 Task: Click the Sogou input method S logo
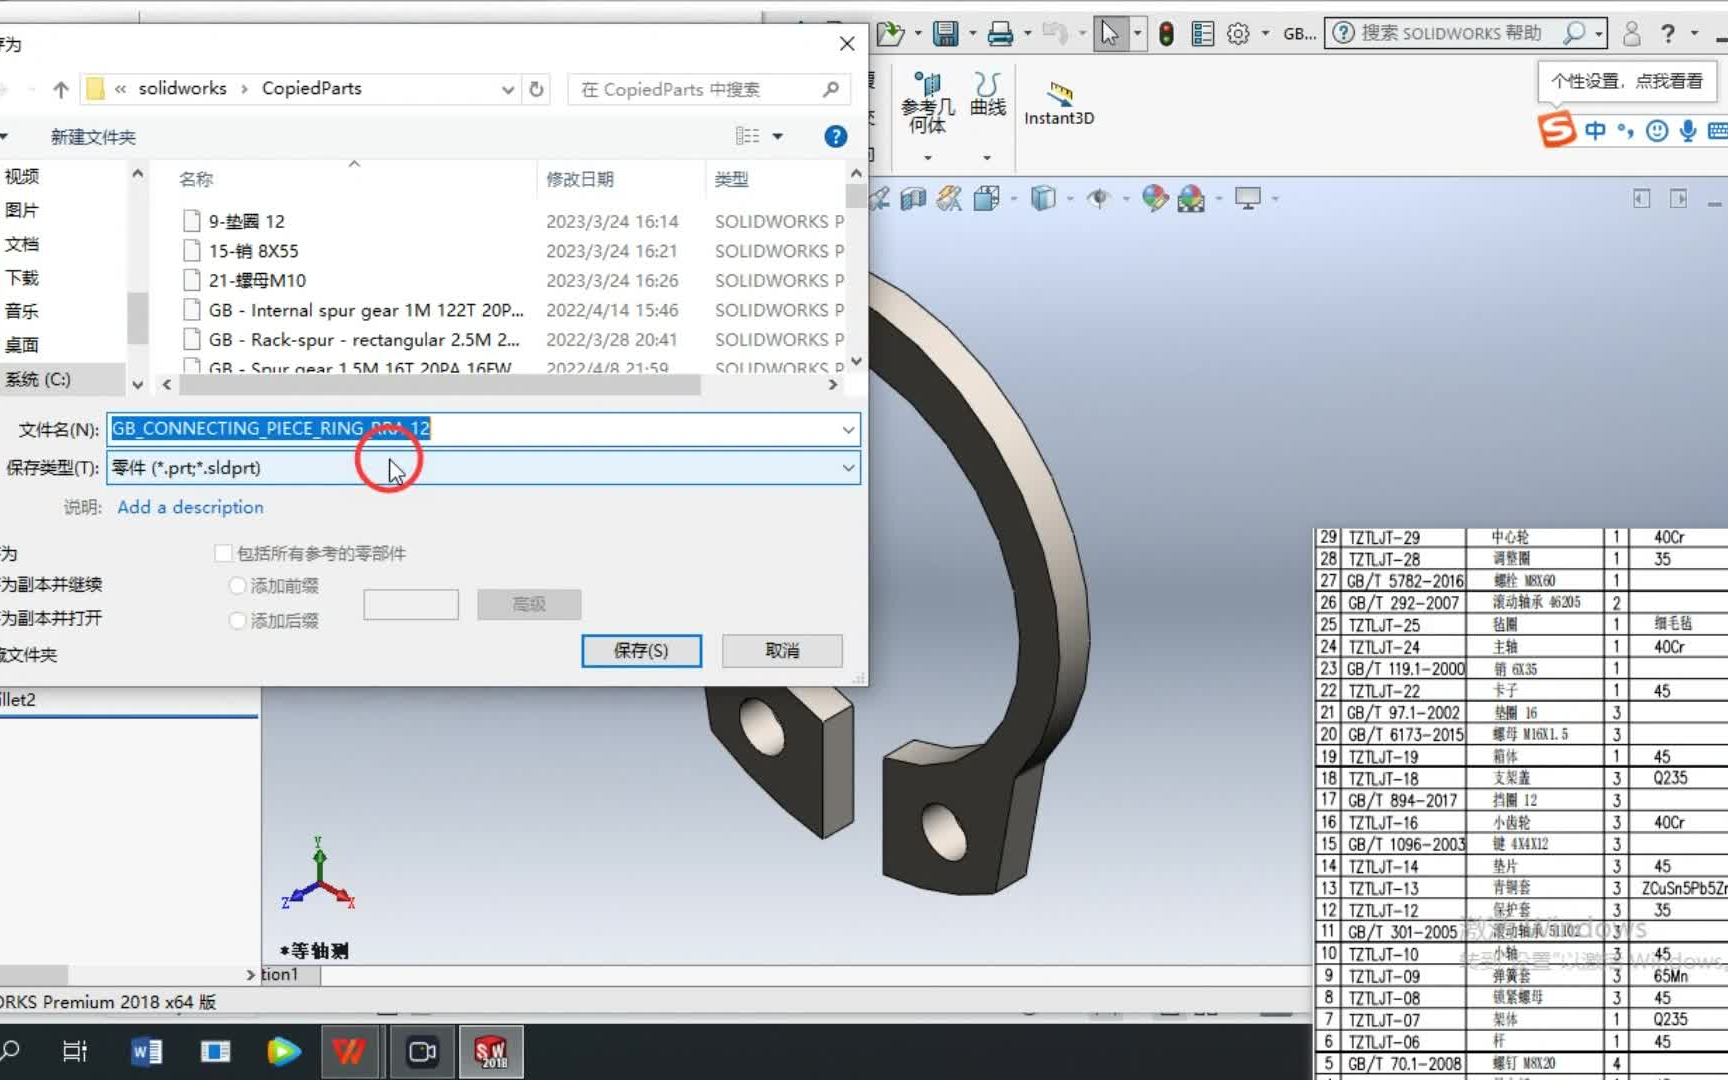click(1556, 130)
